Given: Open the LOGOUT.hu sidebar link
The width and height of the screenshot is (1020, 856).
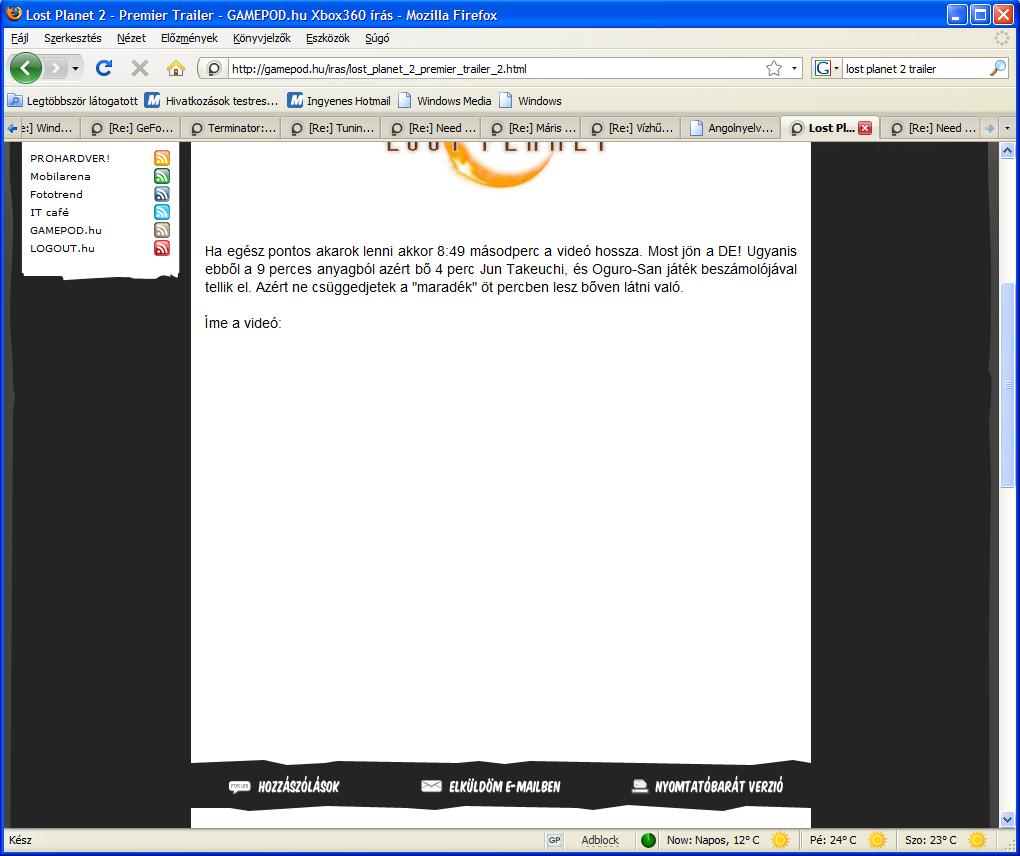Looking at the screenshot, I should [x=62, y=248].
